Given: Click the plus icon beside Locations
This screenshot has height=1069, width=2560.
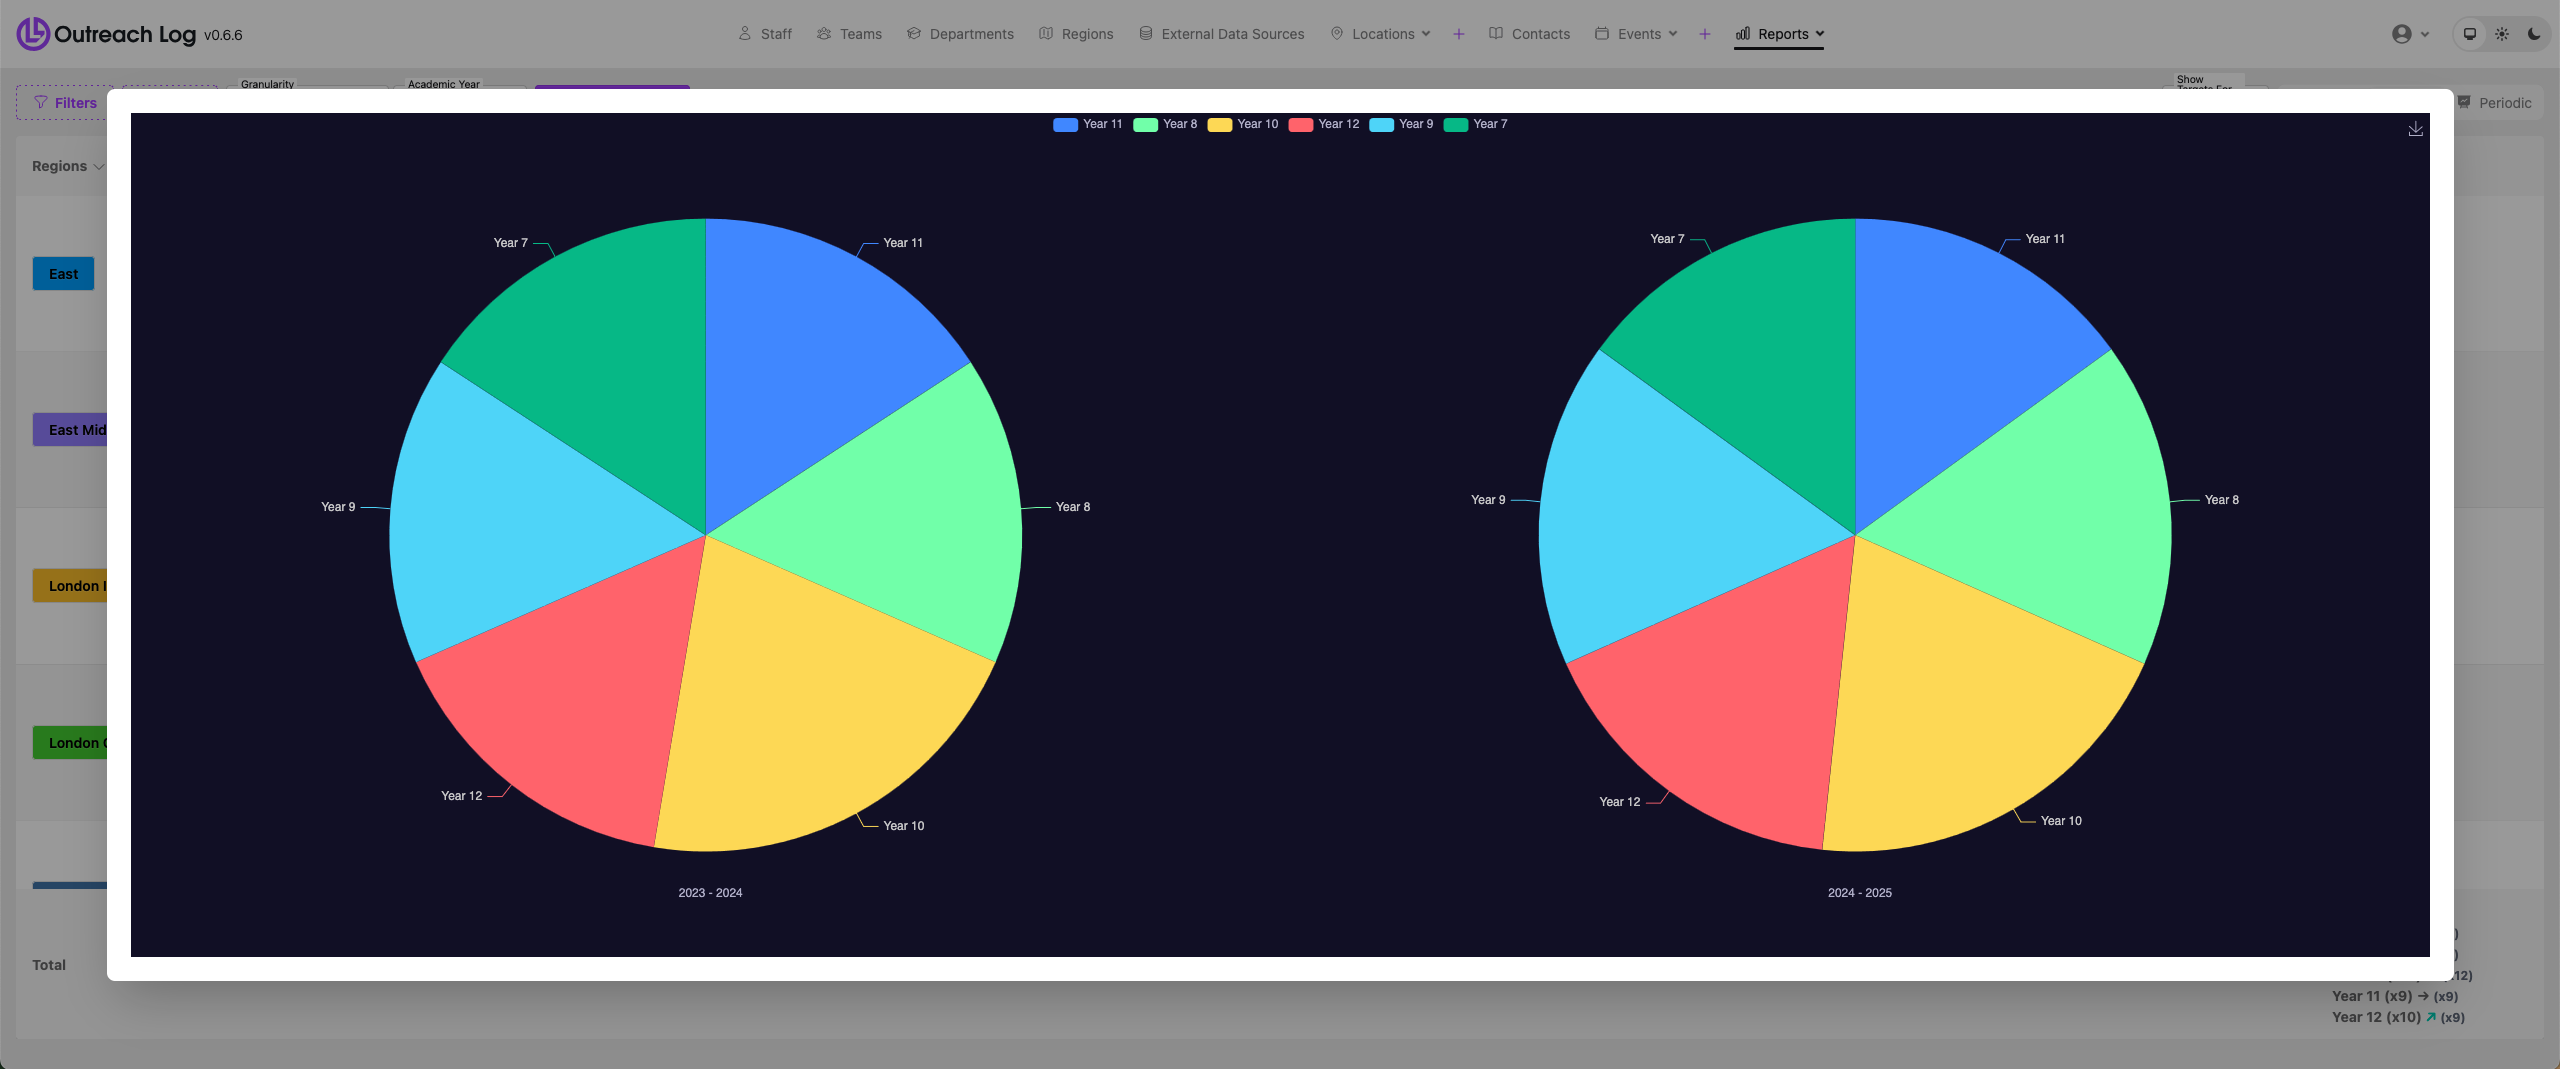Looking at the screenshot, I should coord(1459,34).
